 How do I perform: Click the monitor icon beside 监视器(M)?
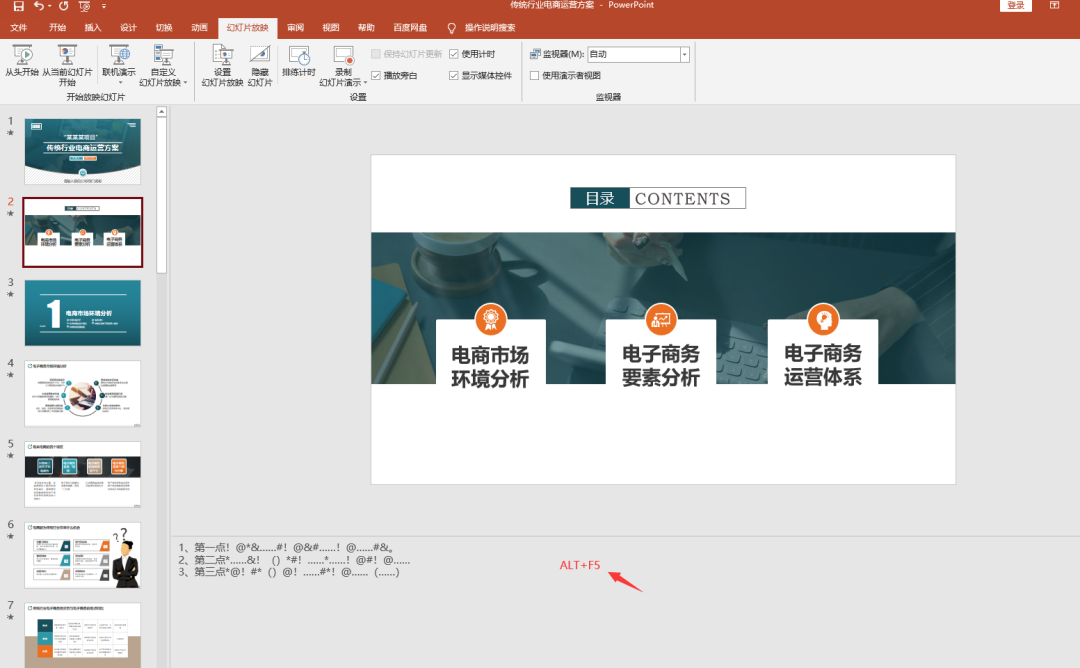click(x=535, y=54)
